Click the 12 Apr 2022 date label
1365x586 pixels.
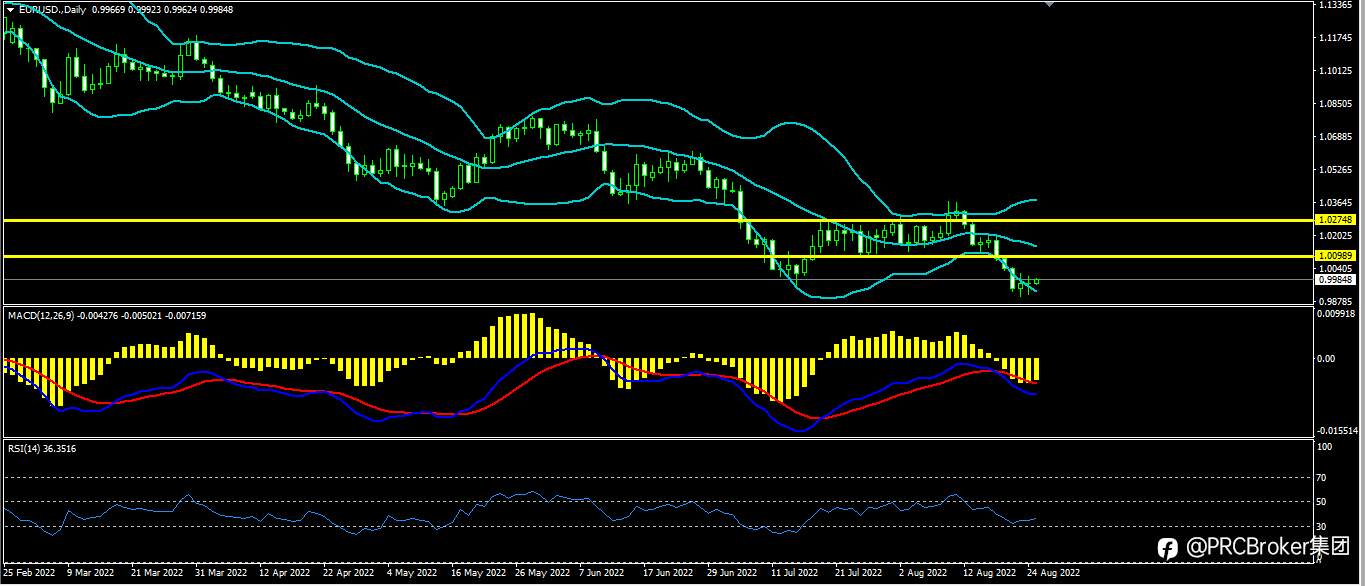click(285, 574)
